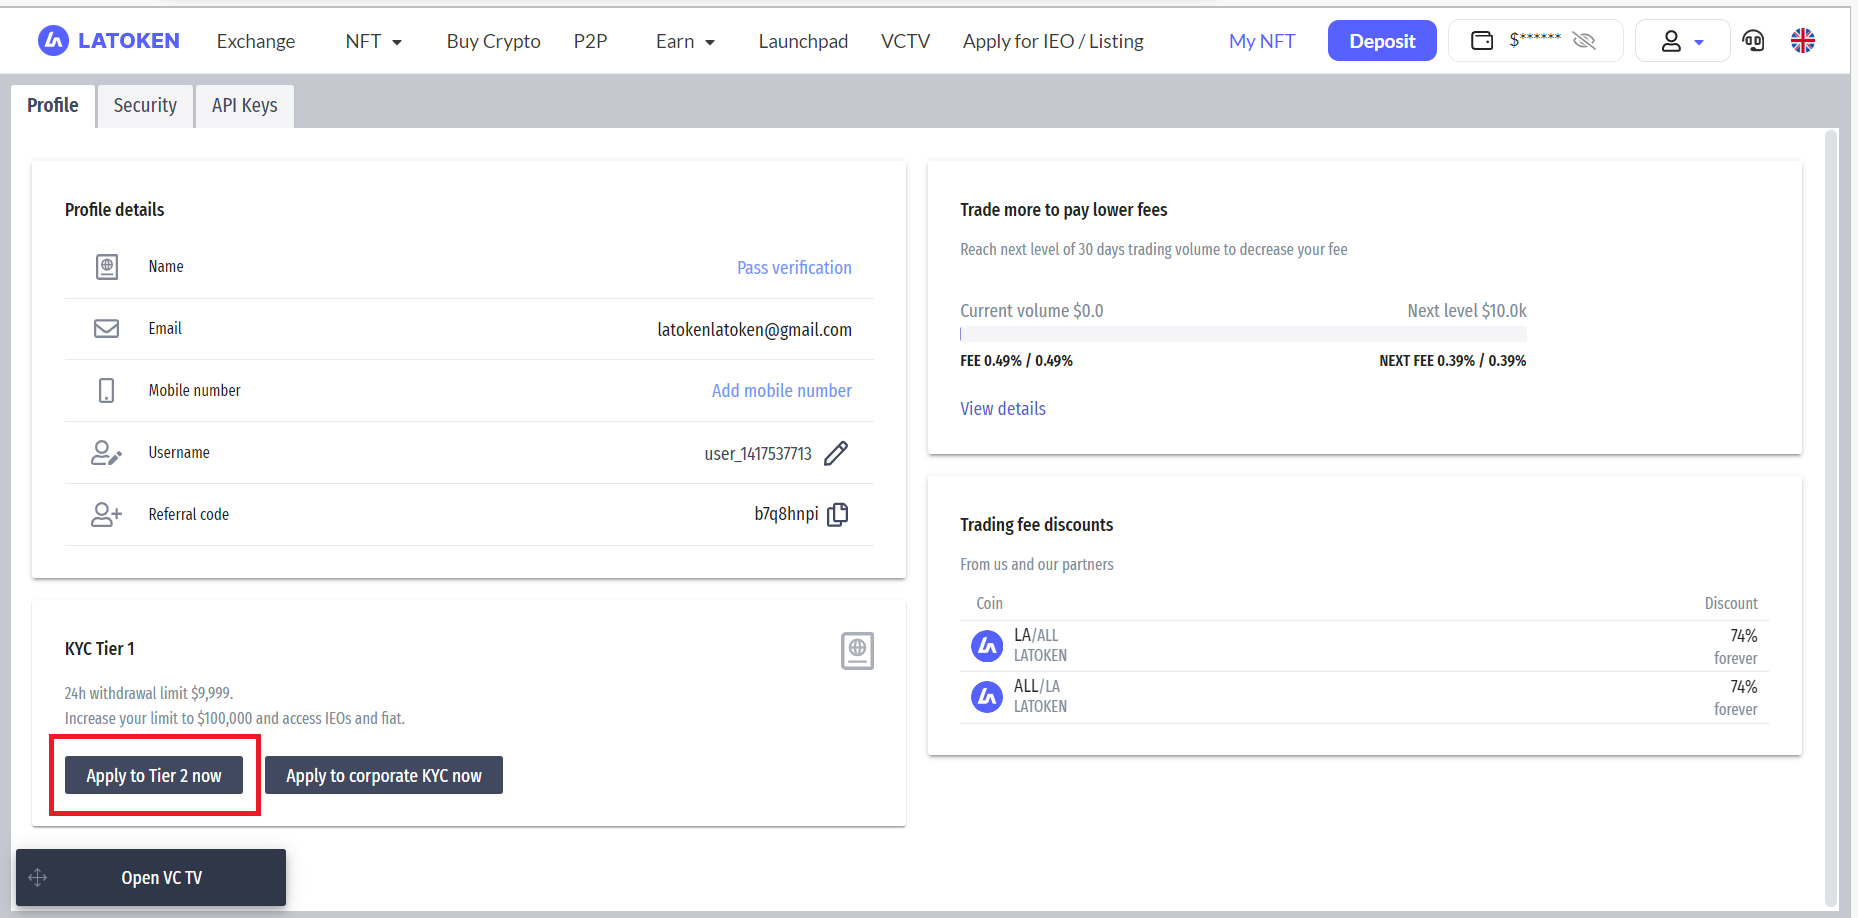This screenshot has width=1858, height=918.
Task: Click the Add mobile number link
Action: (x=781, y=391)
